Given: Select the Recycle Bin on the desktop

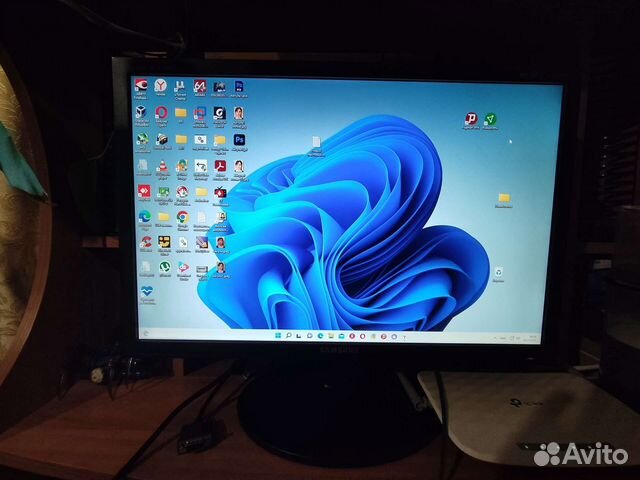Looking at the screenshot, I should click(498, 272).
